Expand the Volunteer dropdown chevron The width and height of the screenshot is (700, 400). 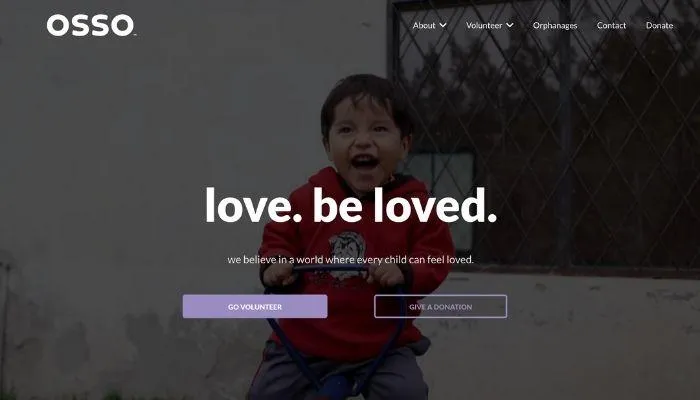[510, 25]
